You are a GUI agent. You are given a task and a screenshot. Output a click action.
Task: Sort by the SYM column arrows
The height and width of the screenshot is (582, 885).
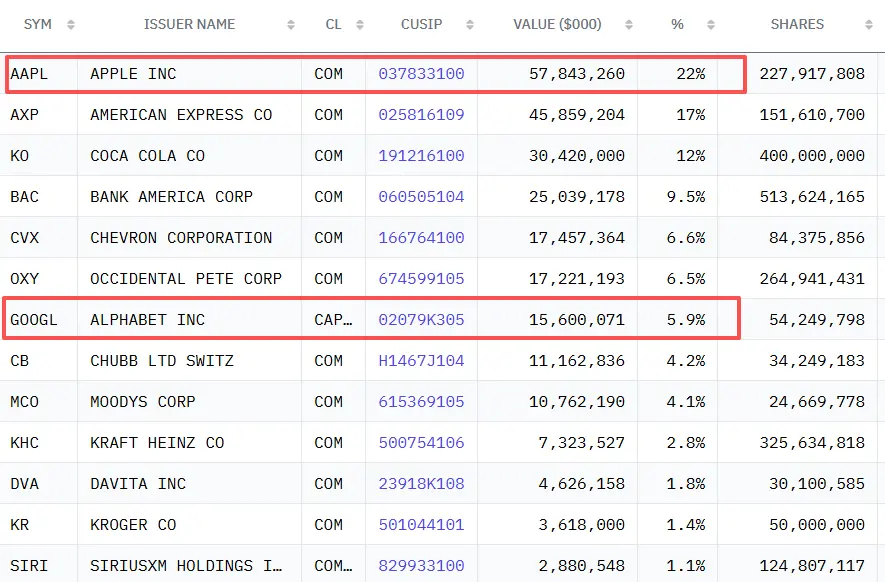tap(71, 25)
